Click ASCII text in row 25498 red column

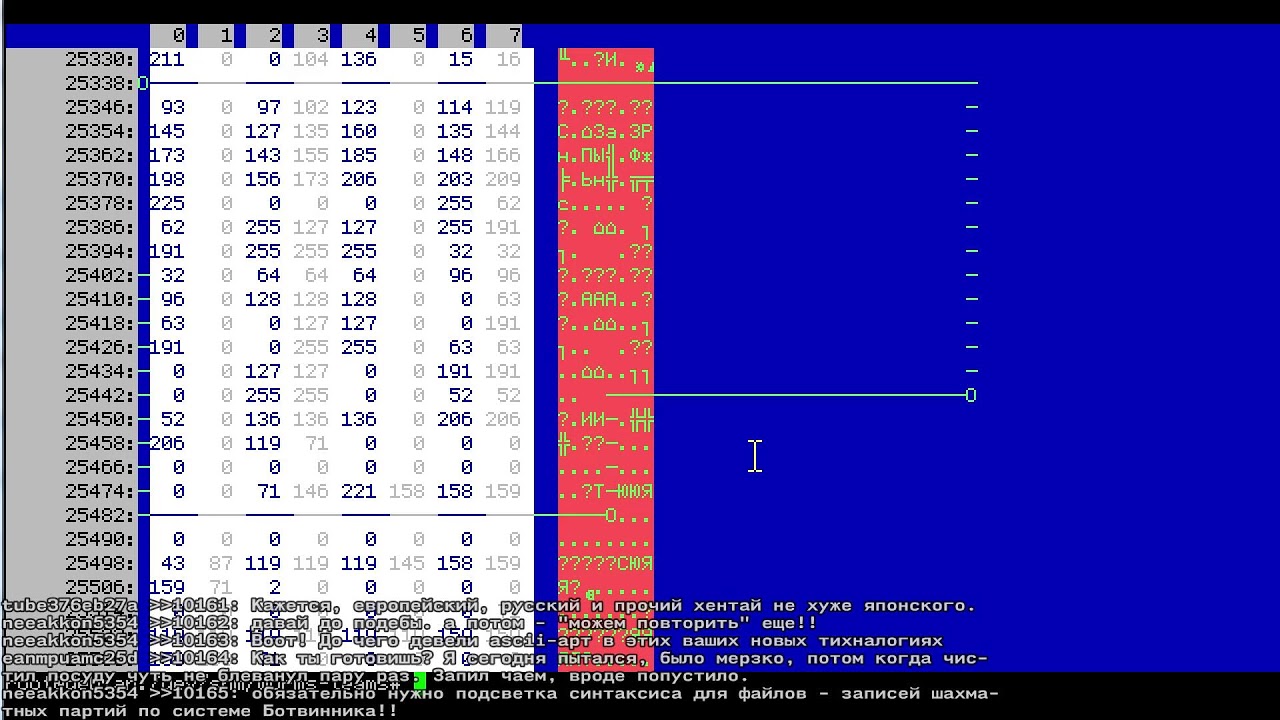(606, 564)
